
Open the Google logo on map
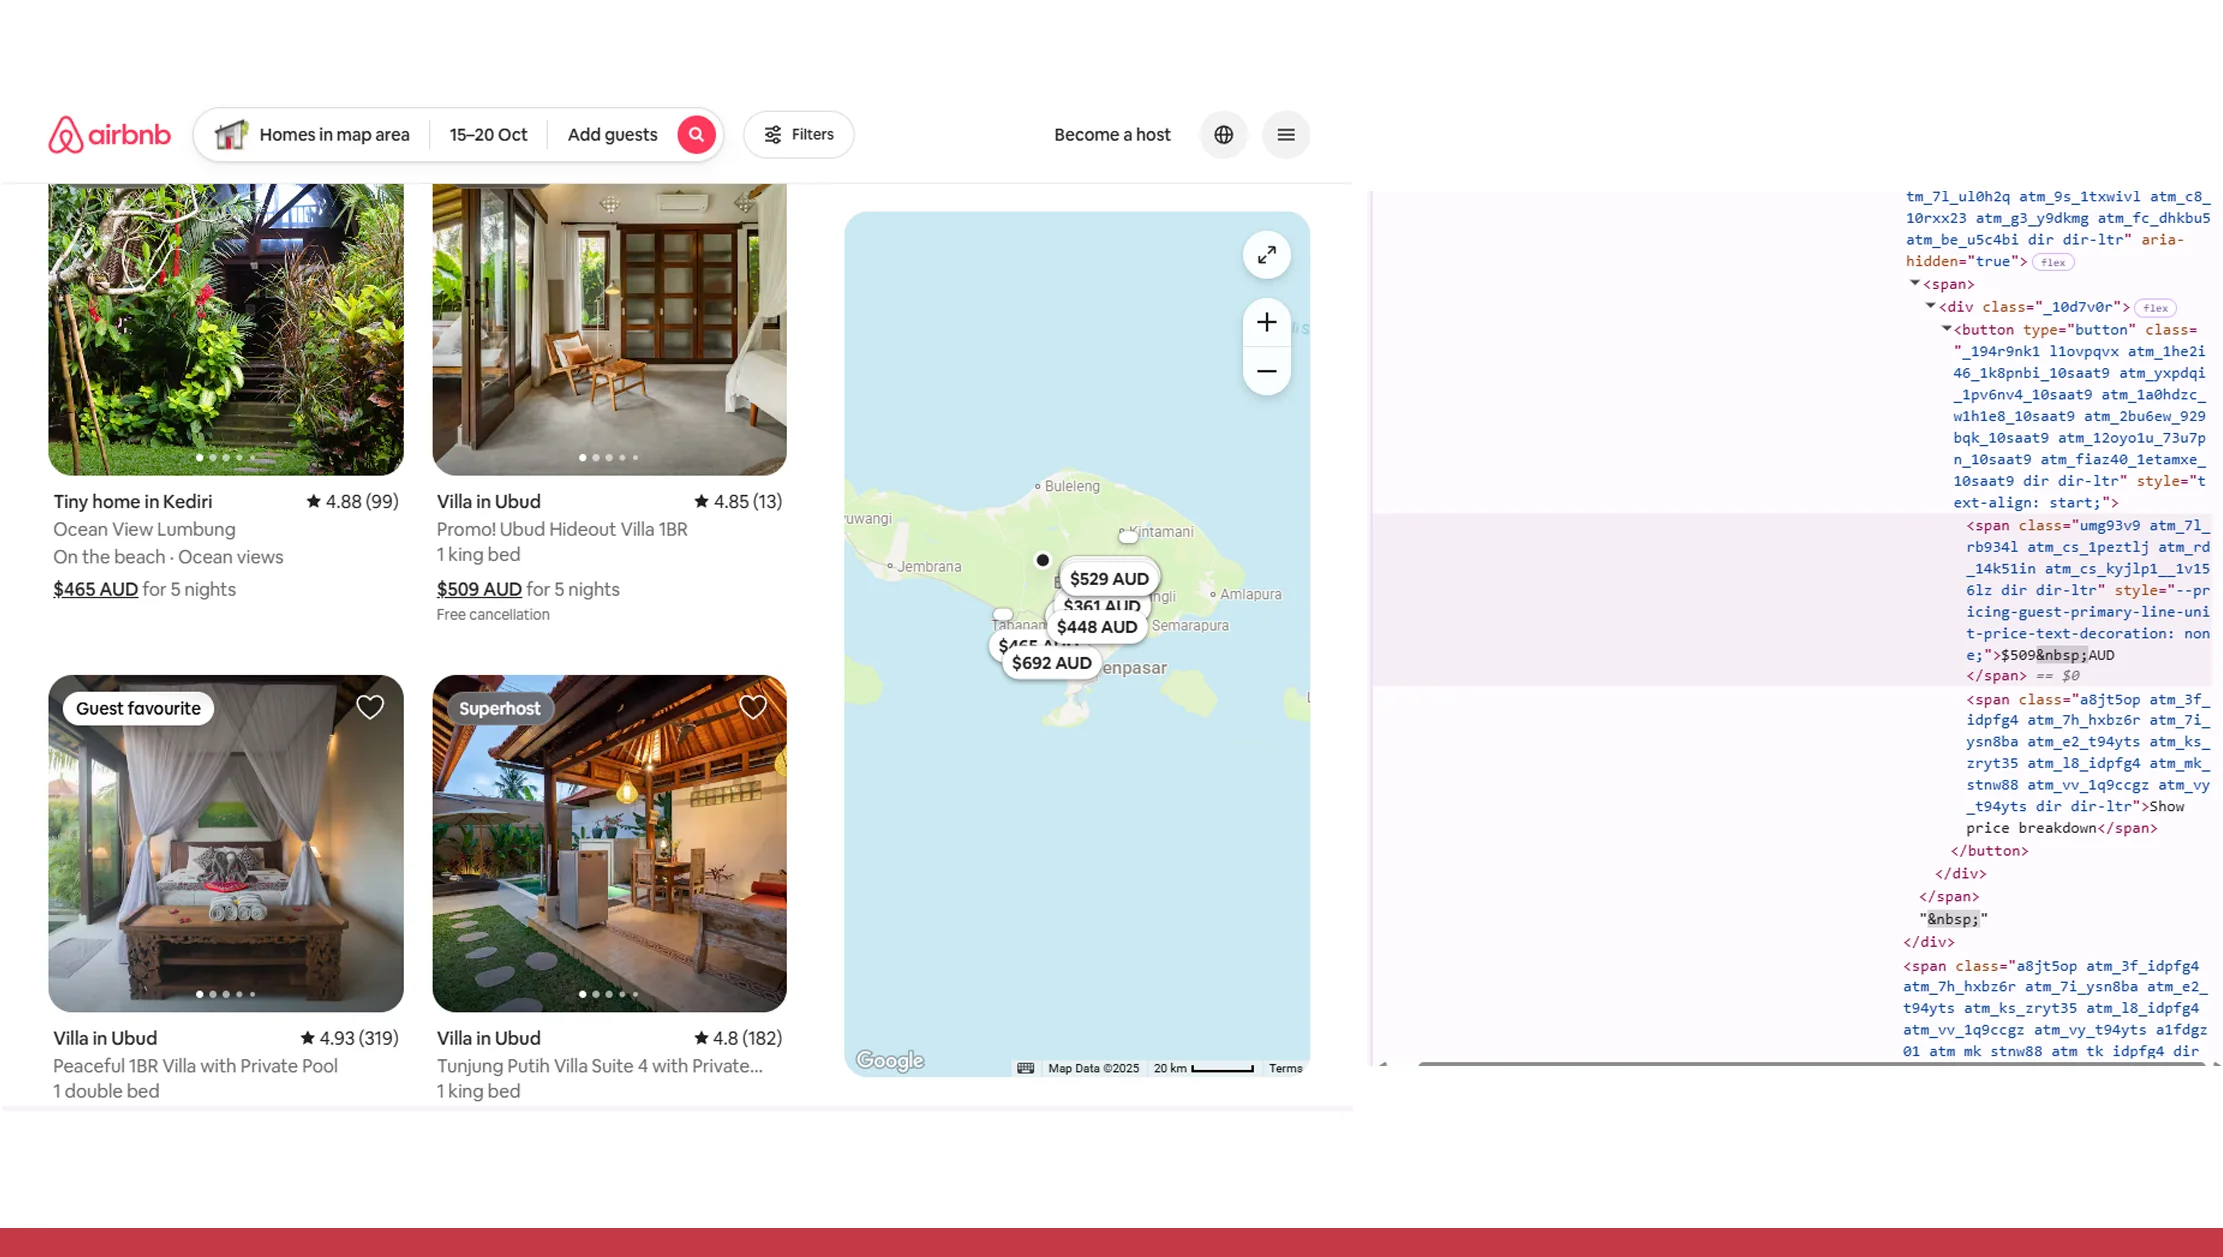(x=889, y=1060)
